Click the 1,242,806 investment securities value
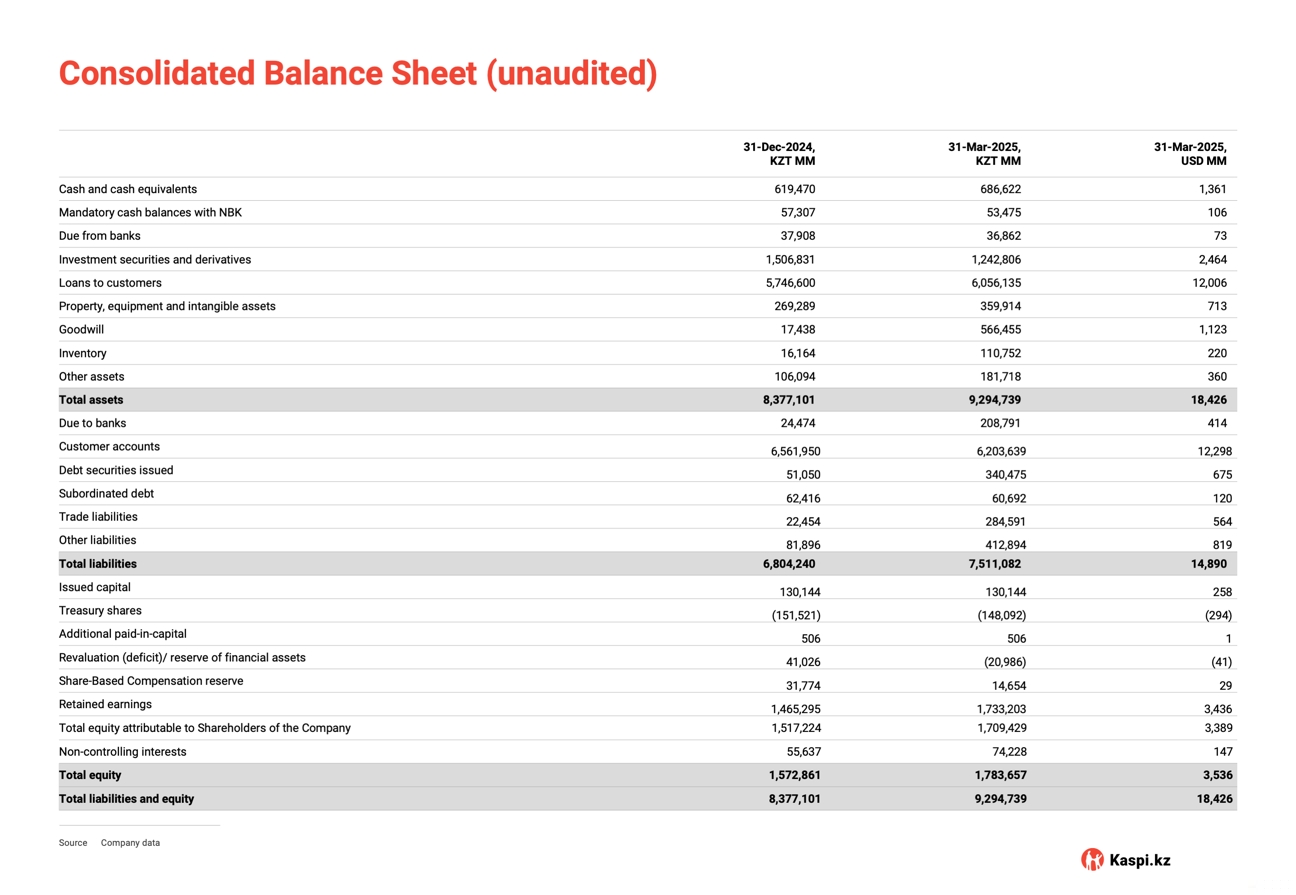Viewport: 1296px width, 895px height. pyautogui.click(x=988, y=260)
